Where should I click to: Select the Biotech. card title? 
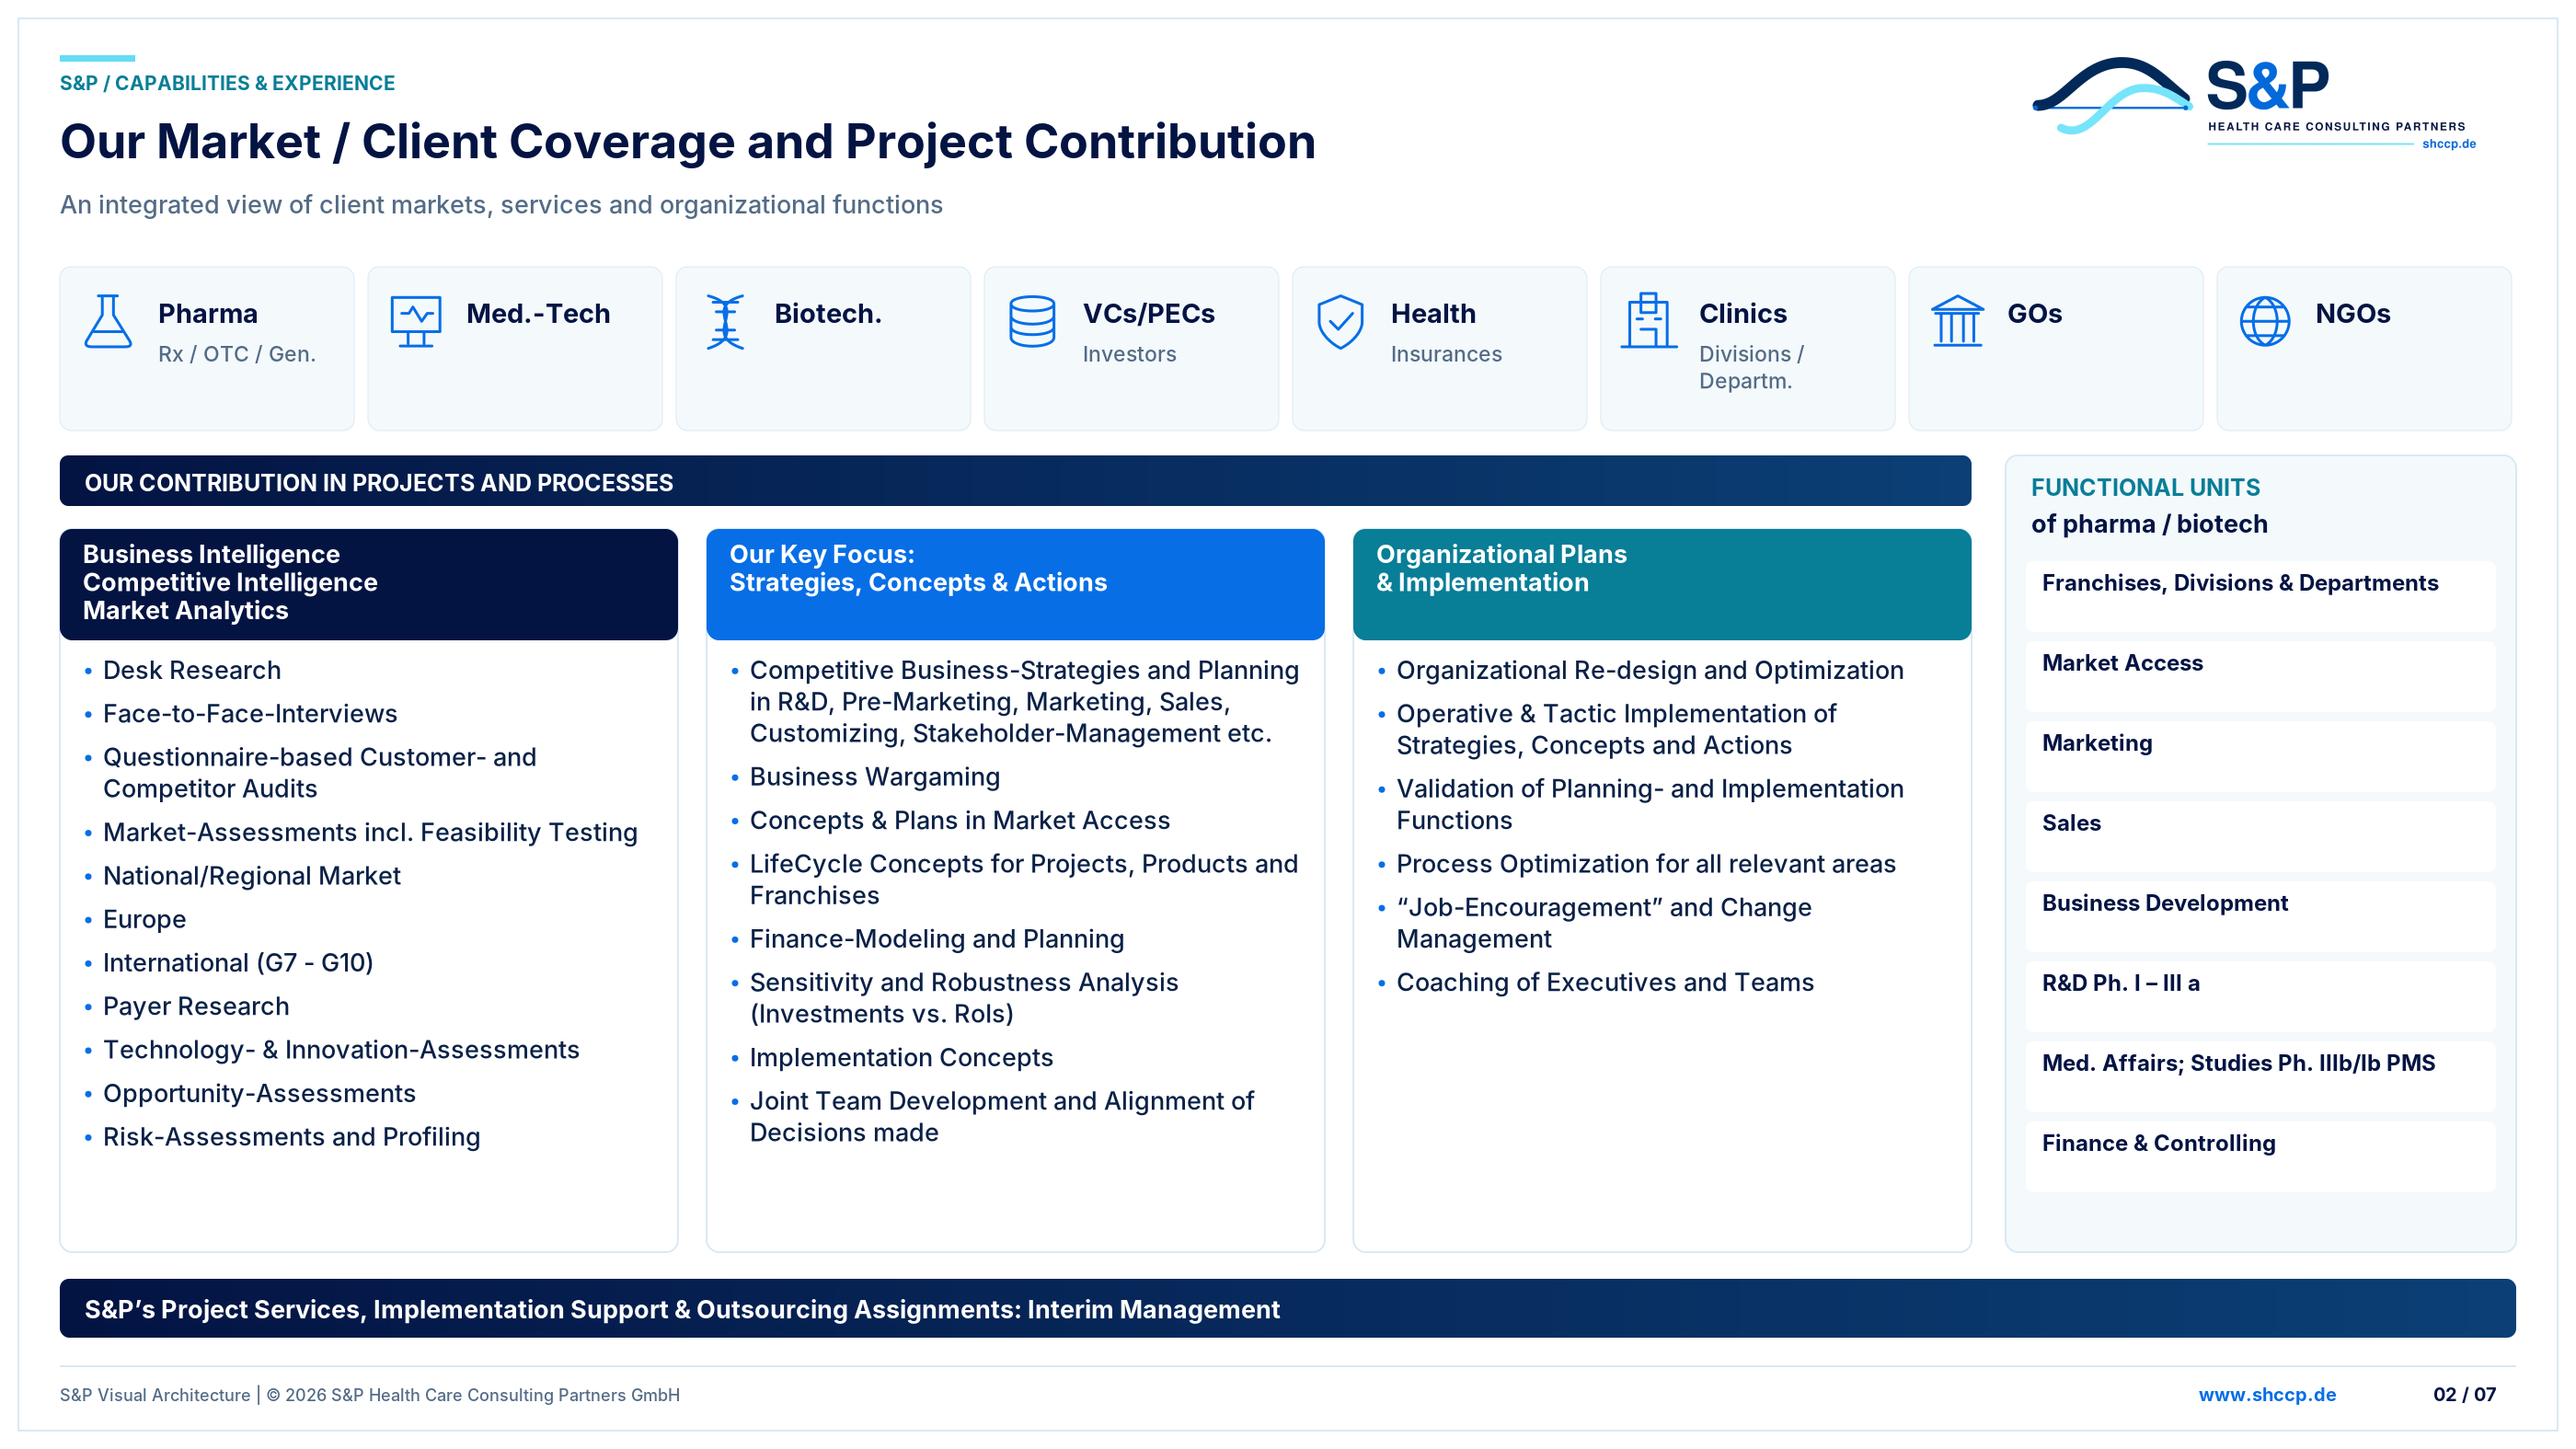828,313
